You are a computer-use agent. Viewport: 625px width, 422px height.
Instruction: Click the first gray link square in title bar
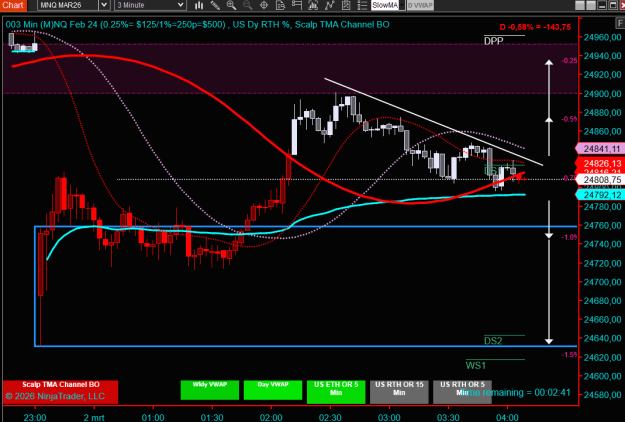pyautogui.click(x=580, y=5)
